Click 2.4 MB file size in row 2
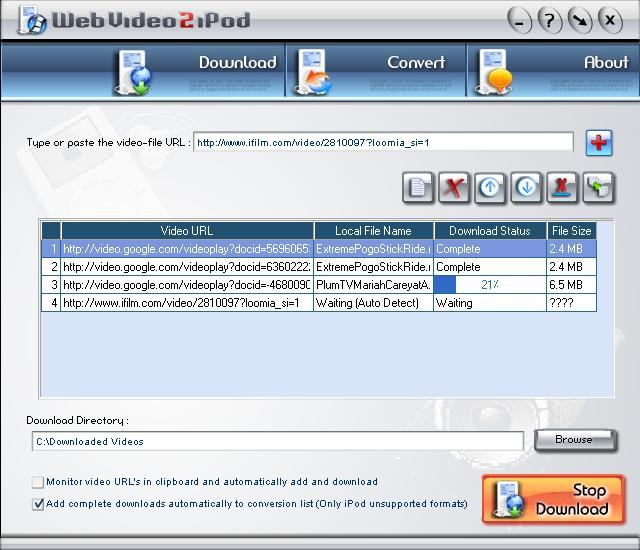This screenshot has height=550, width=640. (x=571, y=267)
